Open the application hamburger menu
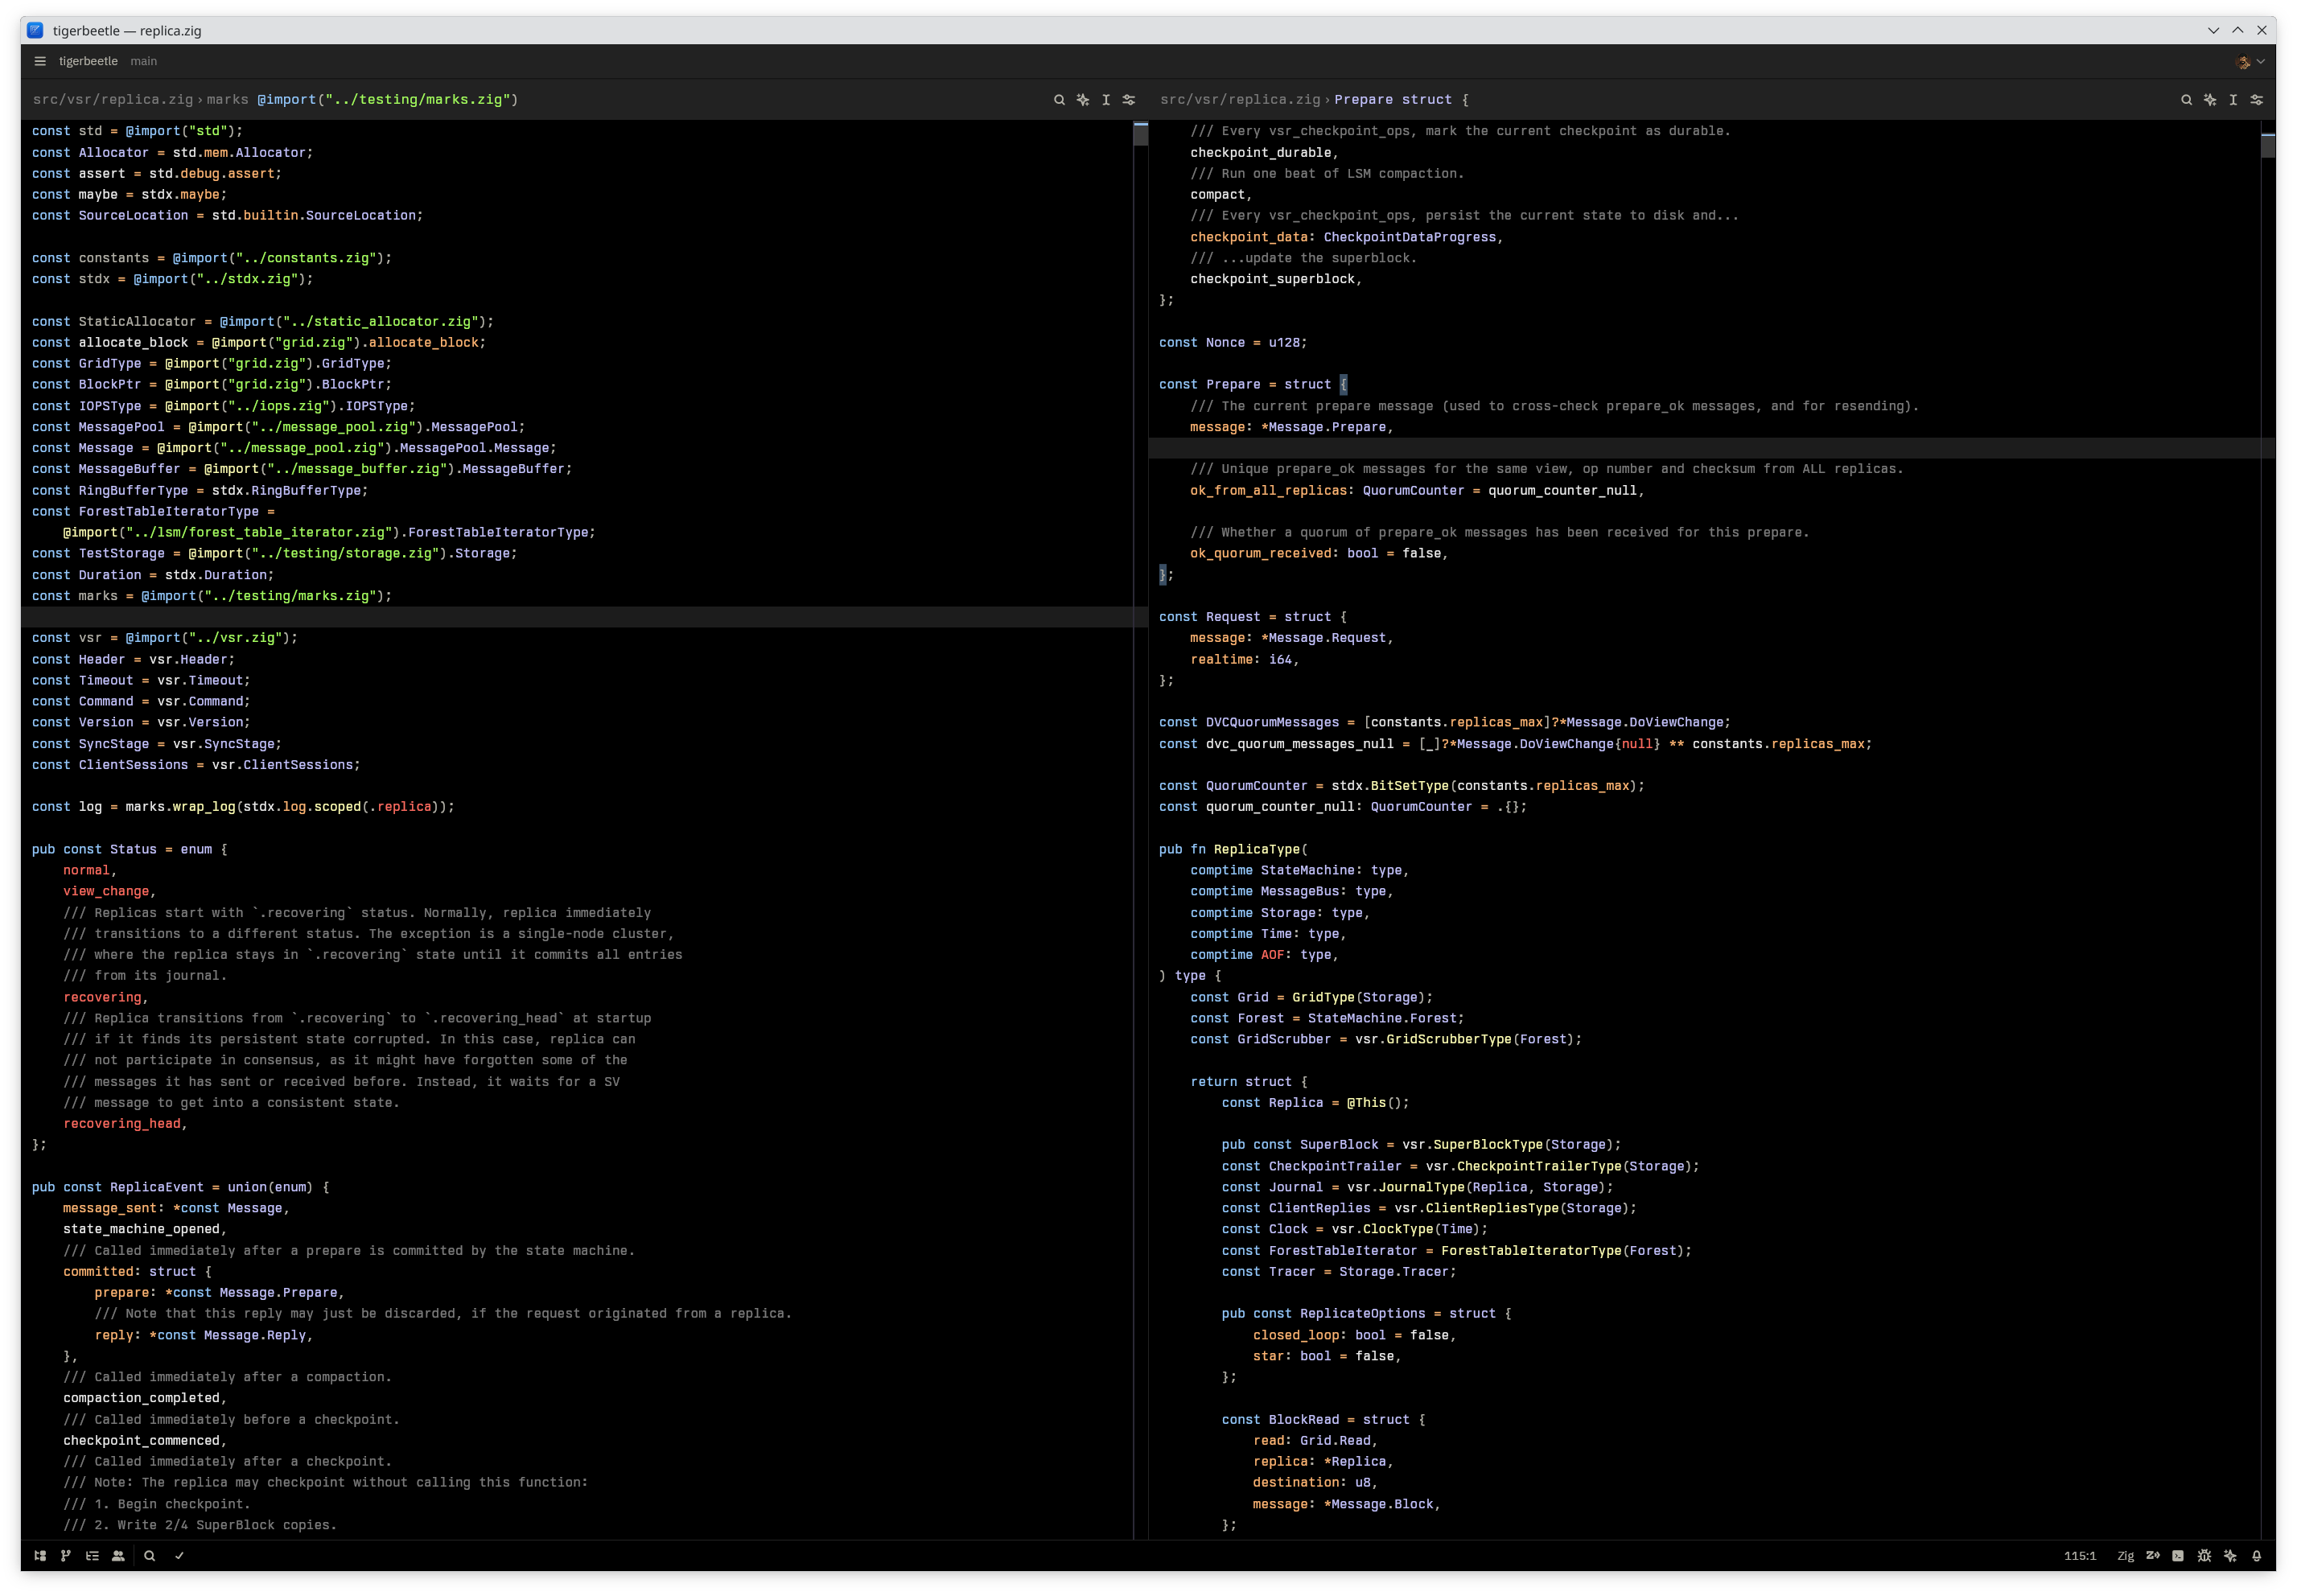This screenshot has width=2297, height=1596. pyautogui.click(x=40, y=61)
